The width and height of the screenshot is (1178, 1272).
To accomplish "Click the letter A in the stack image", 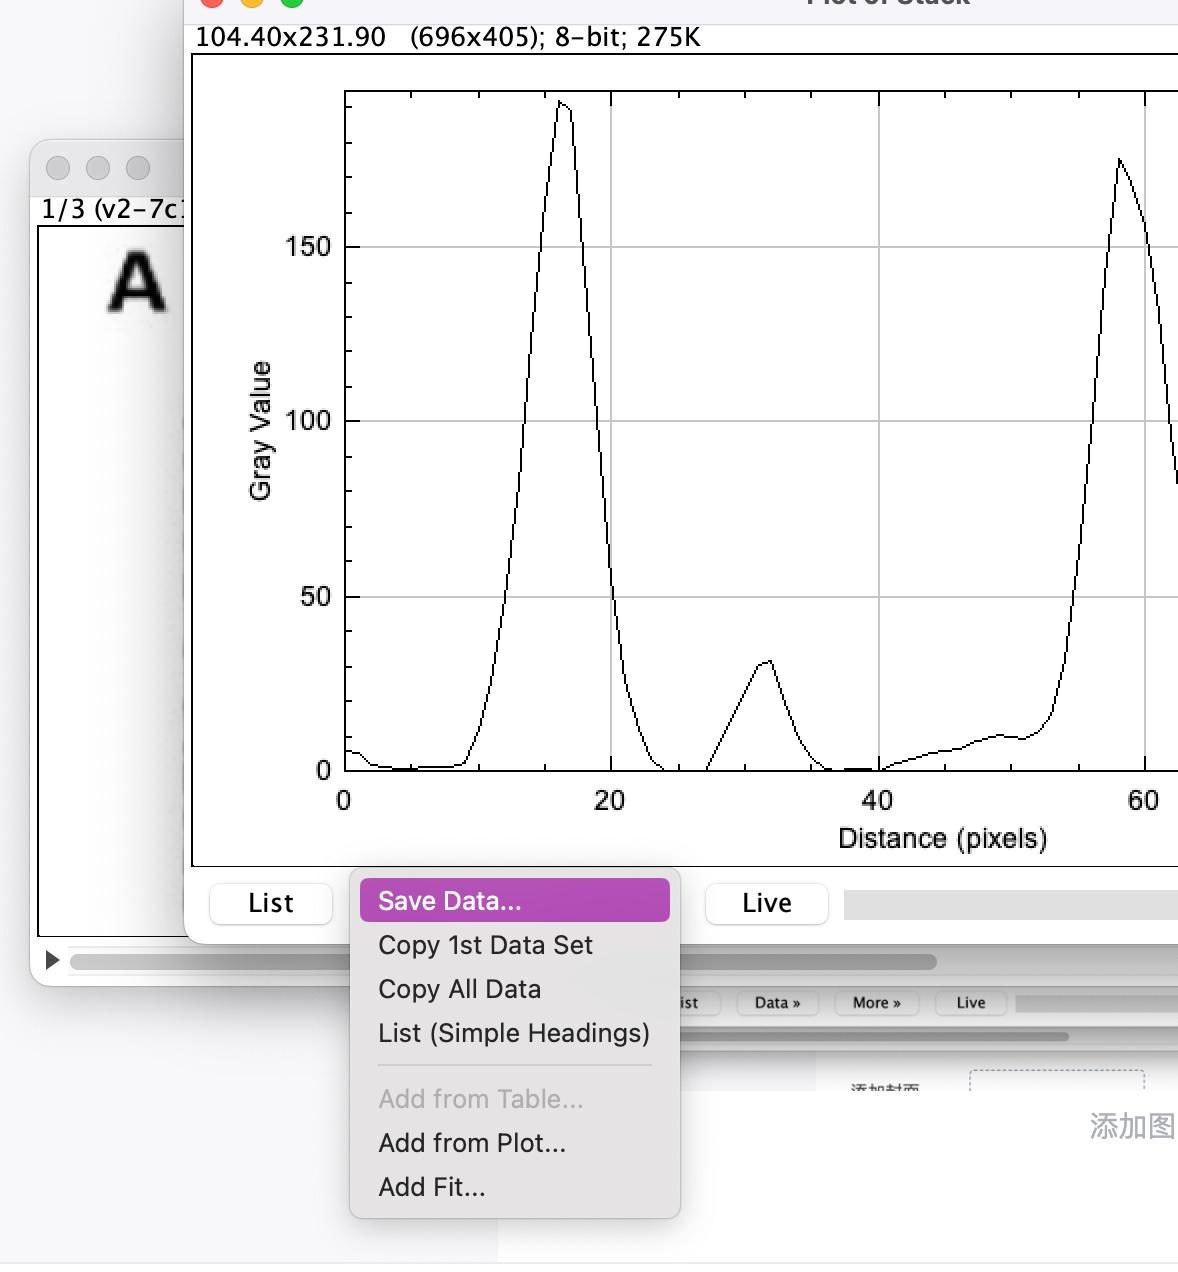I will point(136,282).
